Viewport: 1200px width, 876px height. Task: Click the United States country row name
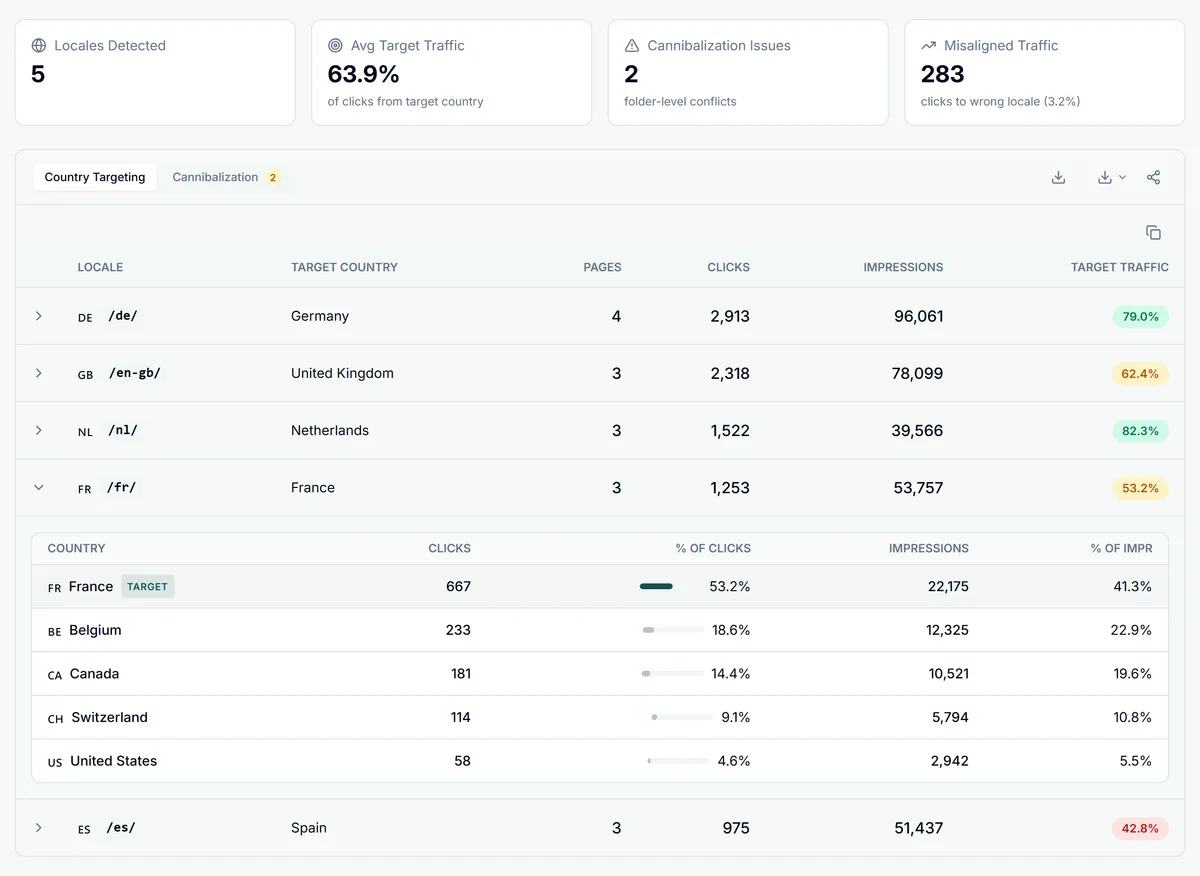click(x=113, y=761)
